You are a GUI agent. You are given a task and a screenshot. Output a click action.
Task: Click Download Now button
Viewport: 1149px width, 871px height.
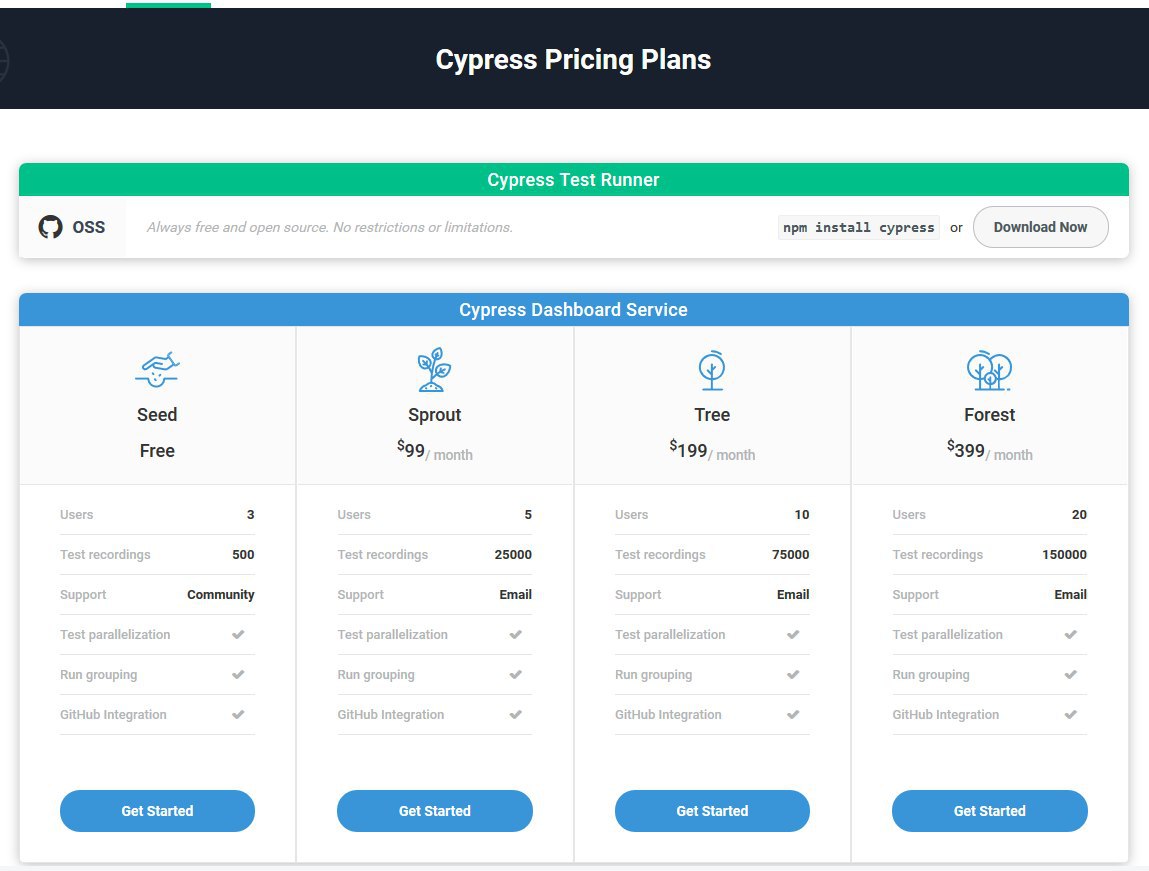1041,227
